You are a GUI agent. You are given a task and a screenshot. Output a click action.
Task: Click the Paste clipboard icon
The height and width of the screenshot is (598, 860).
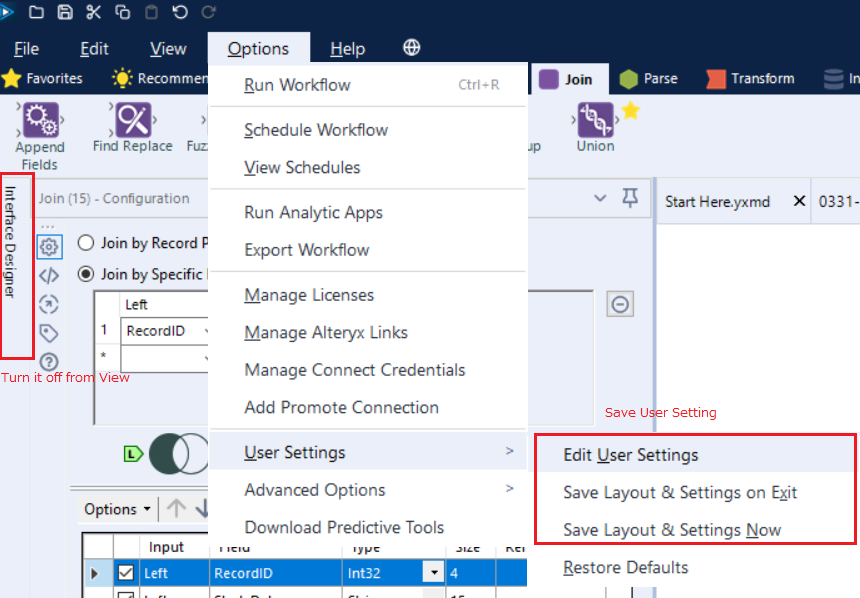(151, 12)
